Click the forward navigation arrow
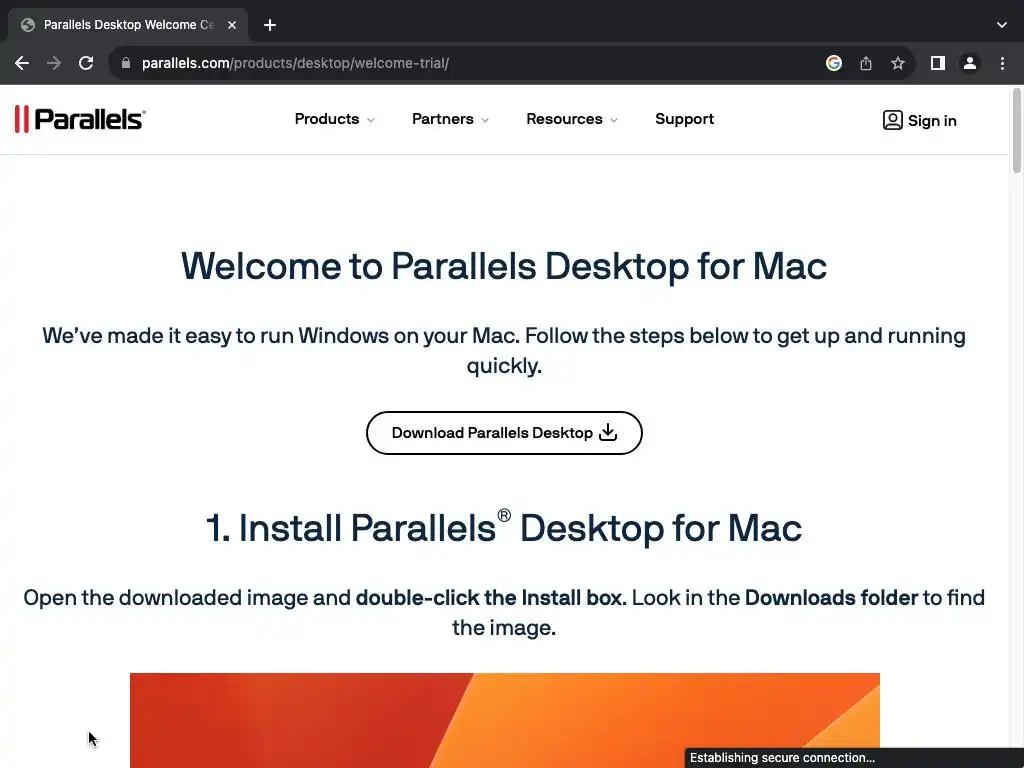This screenshot has width=1024, height=768. click(x=54, y=63)
